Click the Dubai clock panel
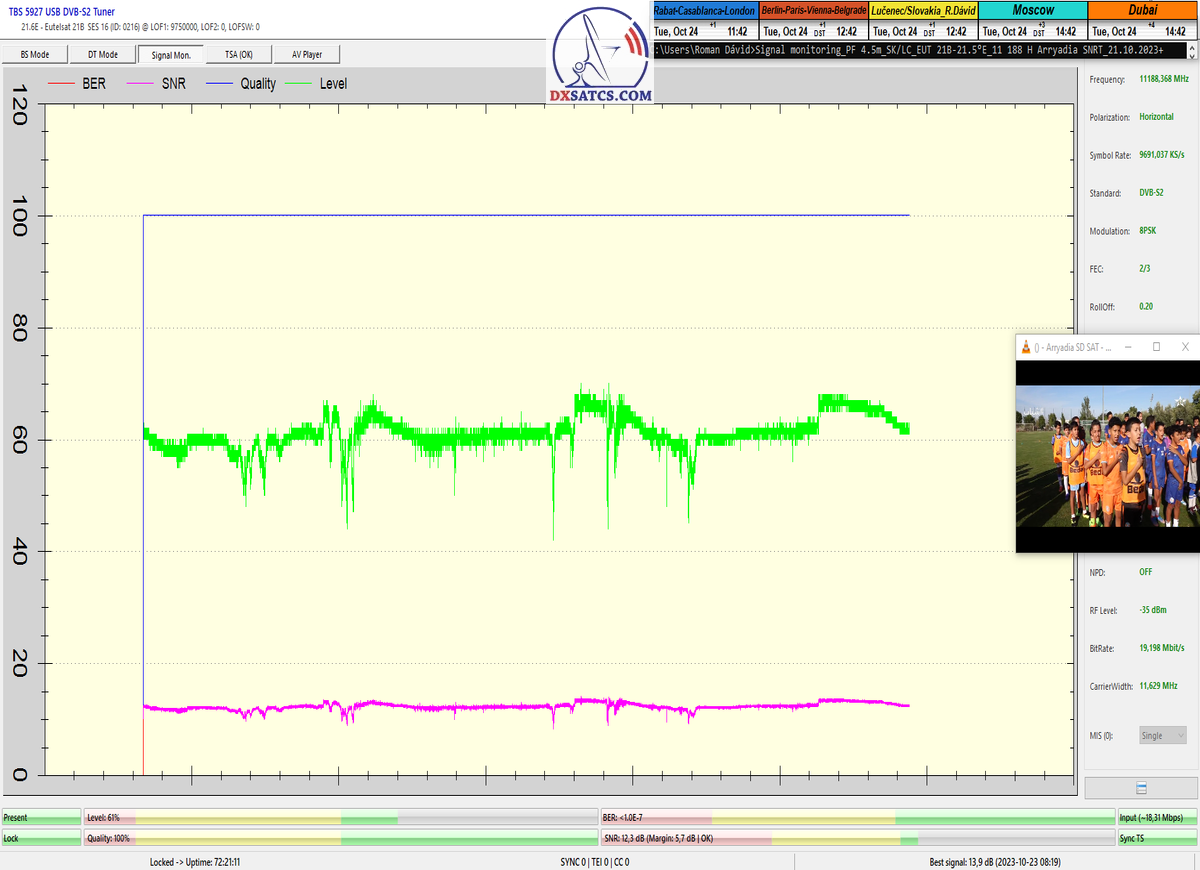This screenshot has height=870, width=1200. click(1143, 20)
